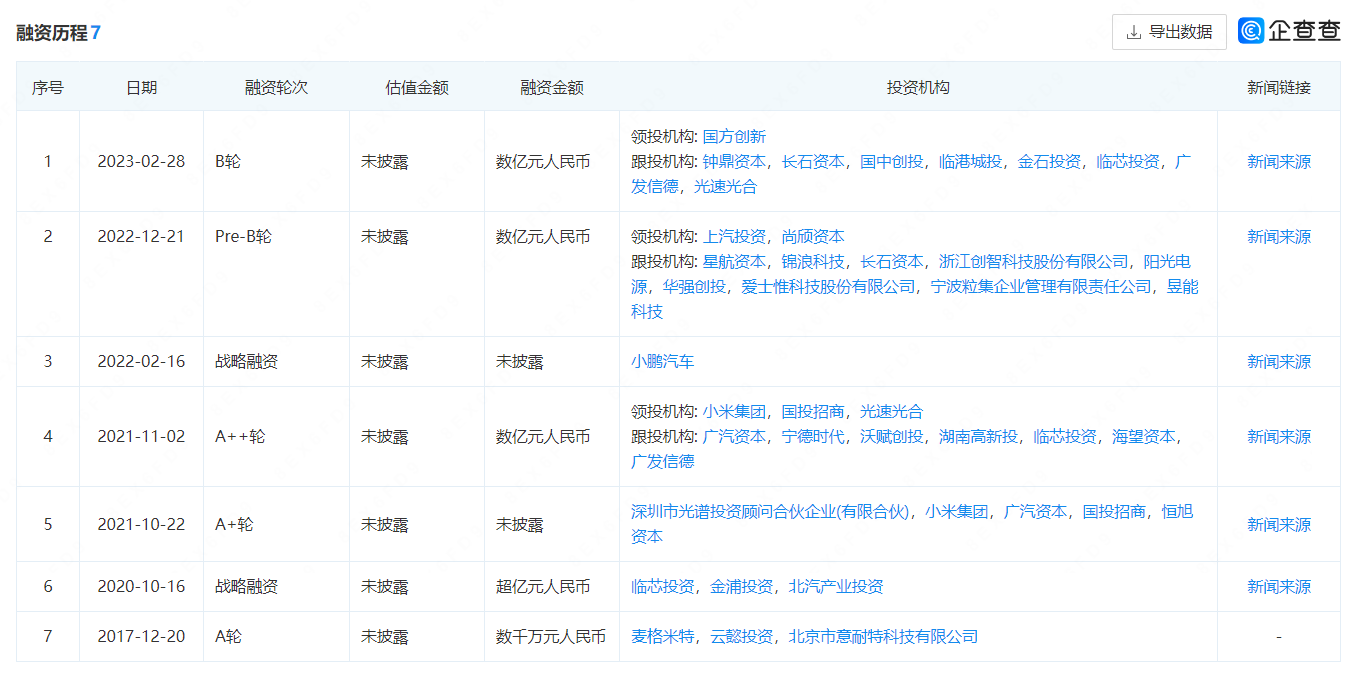1356x677 pixels.
Task: Click the 企查查 logo icon
Action: coord(1249,30)
